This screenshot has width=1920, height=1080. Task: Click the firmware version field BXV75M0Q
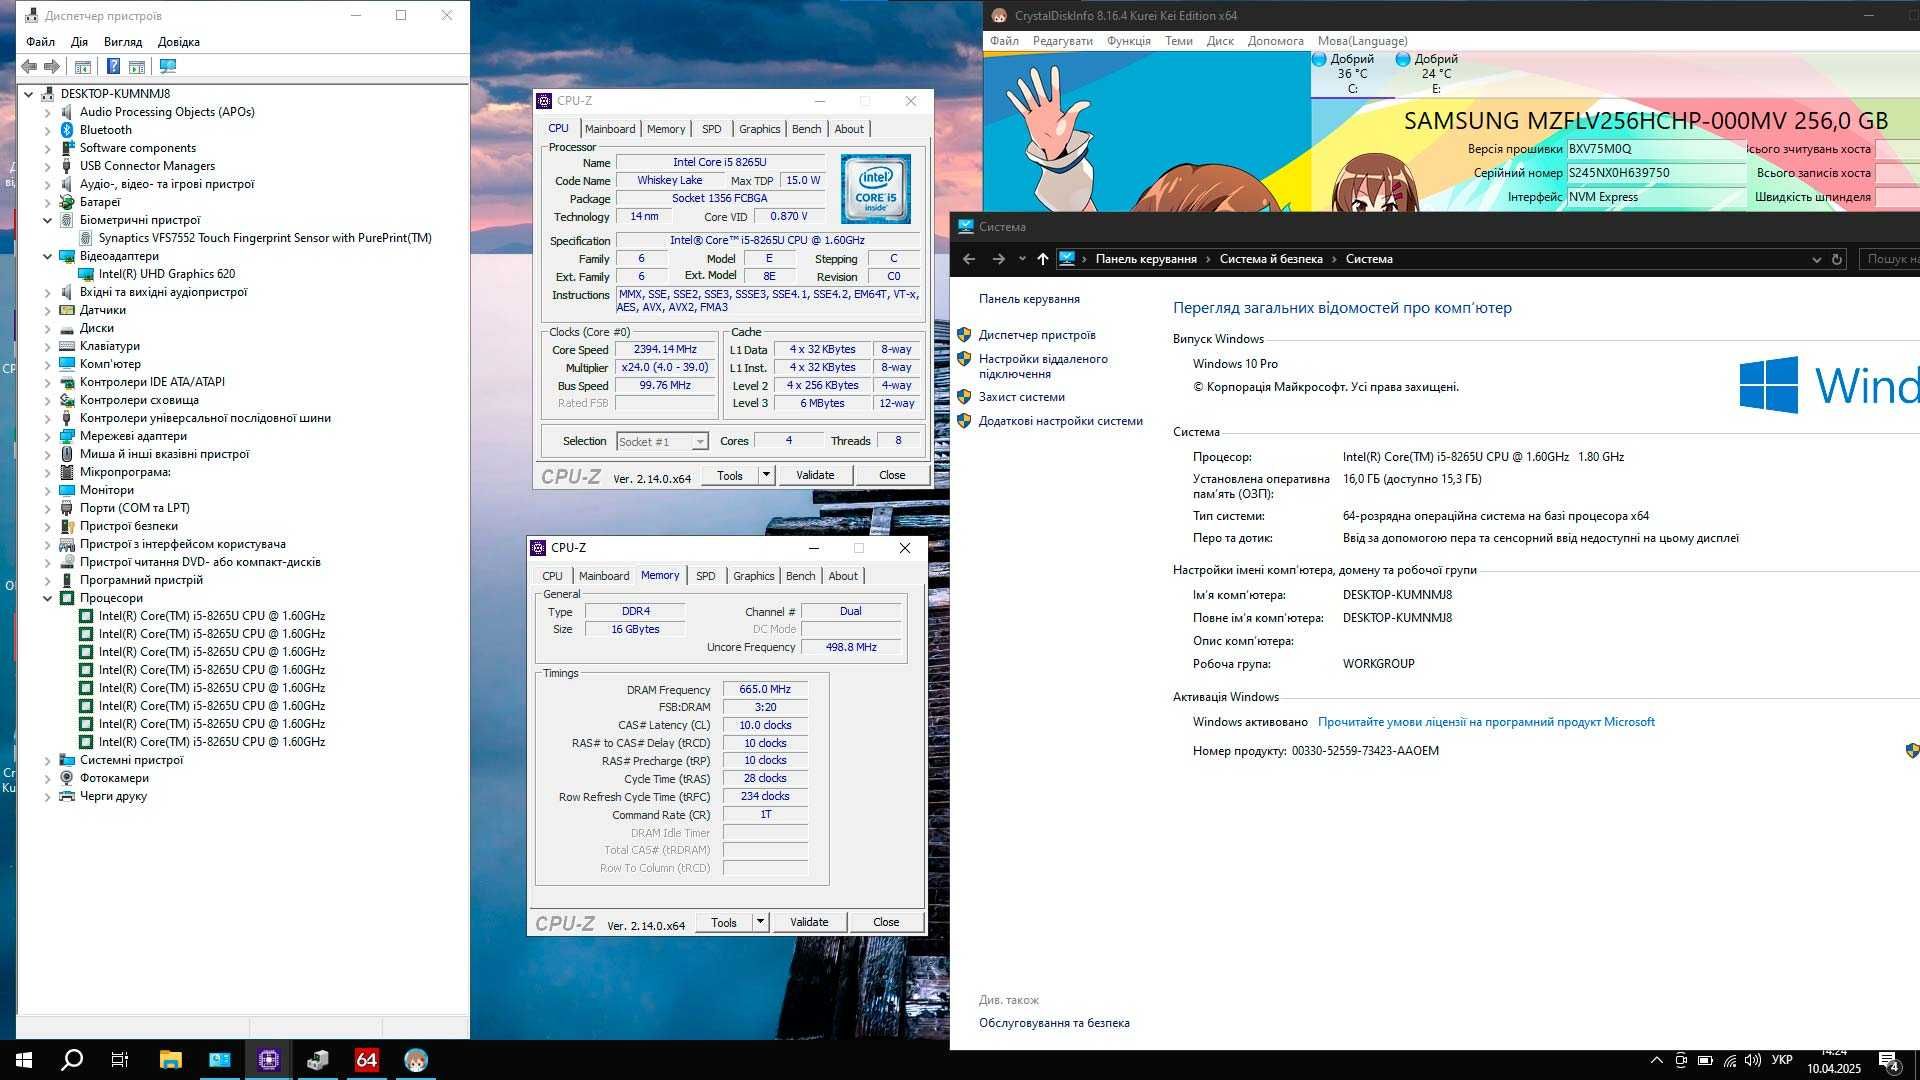pyautogui.click(x=1655, y=149)
